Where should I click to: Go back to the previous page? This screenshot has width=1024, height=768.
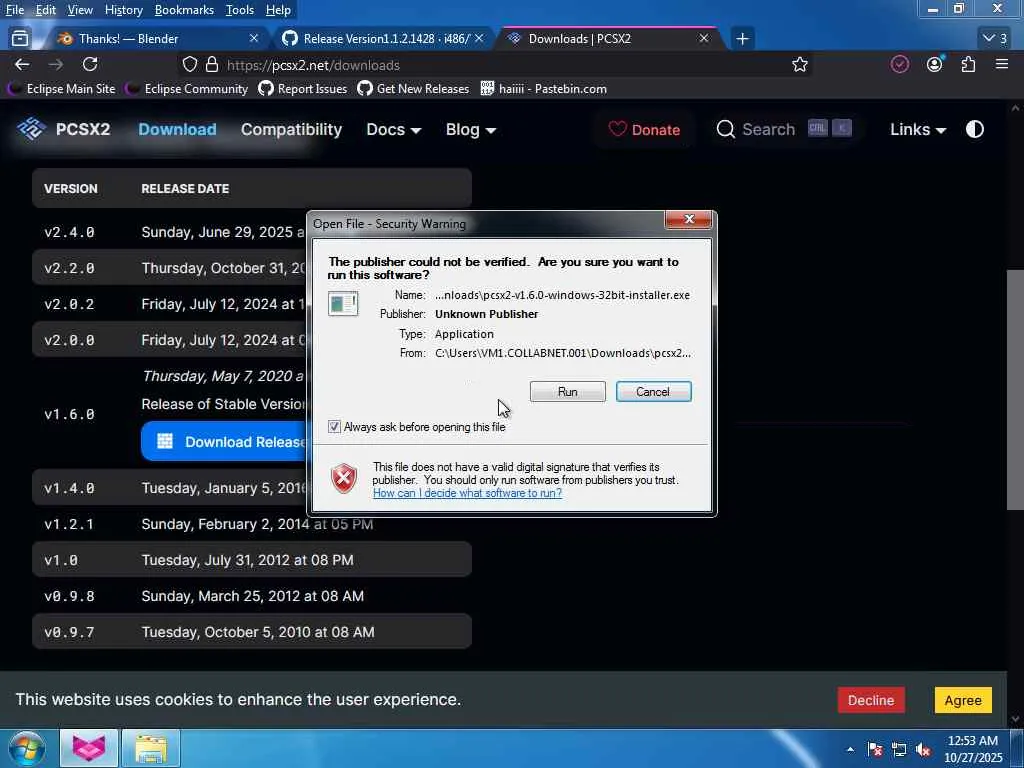22,65
